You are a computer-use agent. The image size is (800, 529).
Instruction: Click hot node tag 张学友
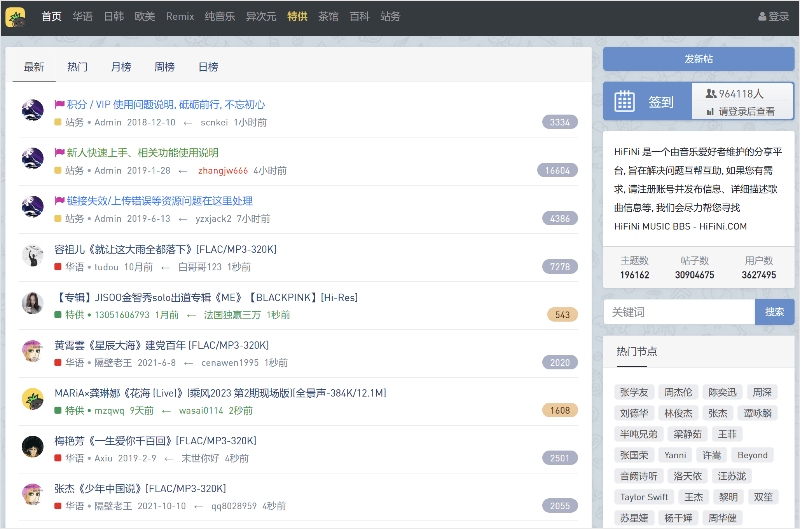pyautogui.click(x=634, y=392)
